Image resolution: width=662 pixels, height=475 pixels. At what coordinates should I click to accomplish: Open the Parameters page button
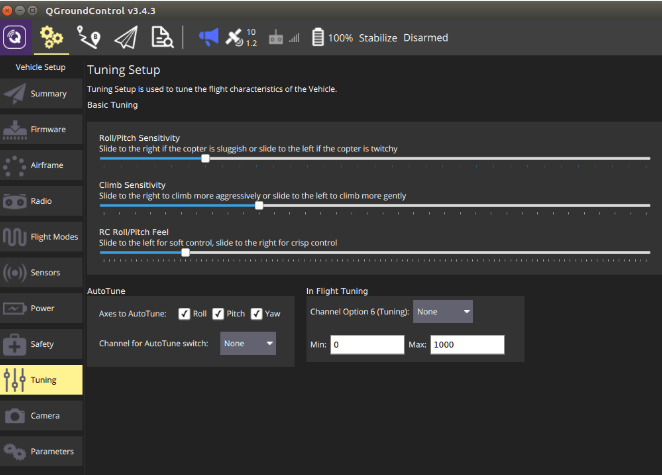(41, 451)
